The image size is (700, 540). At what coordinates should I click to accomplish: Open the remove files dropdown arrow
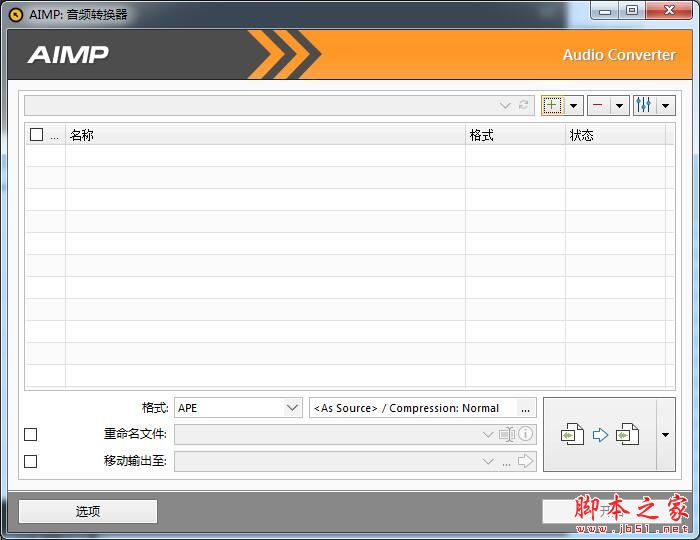[x=620, y=106]
